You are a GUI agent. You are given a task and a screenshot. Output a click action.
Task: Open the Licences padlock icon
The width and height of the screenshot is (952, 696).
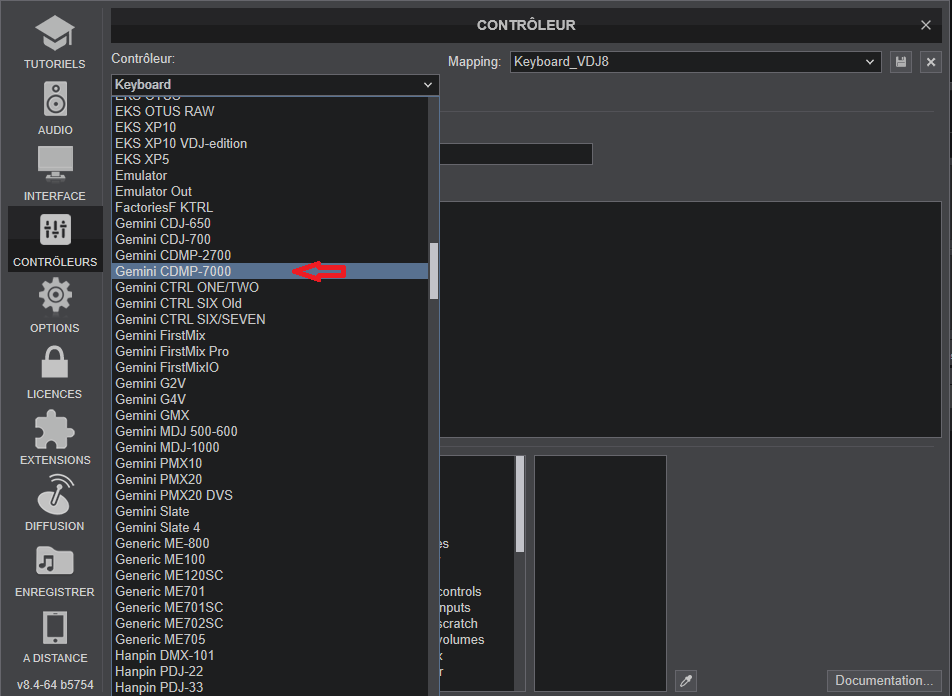coord(55,362)
